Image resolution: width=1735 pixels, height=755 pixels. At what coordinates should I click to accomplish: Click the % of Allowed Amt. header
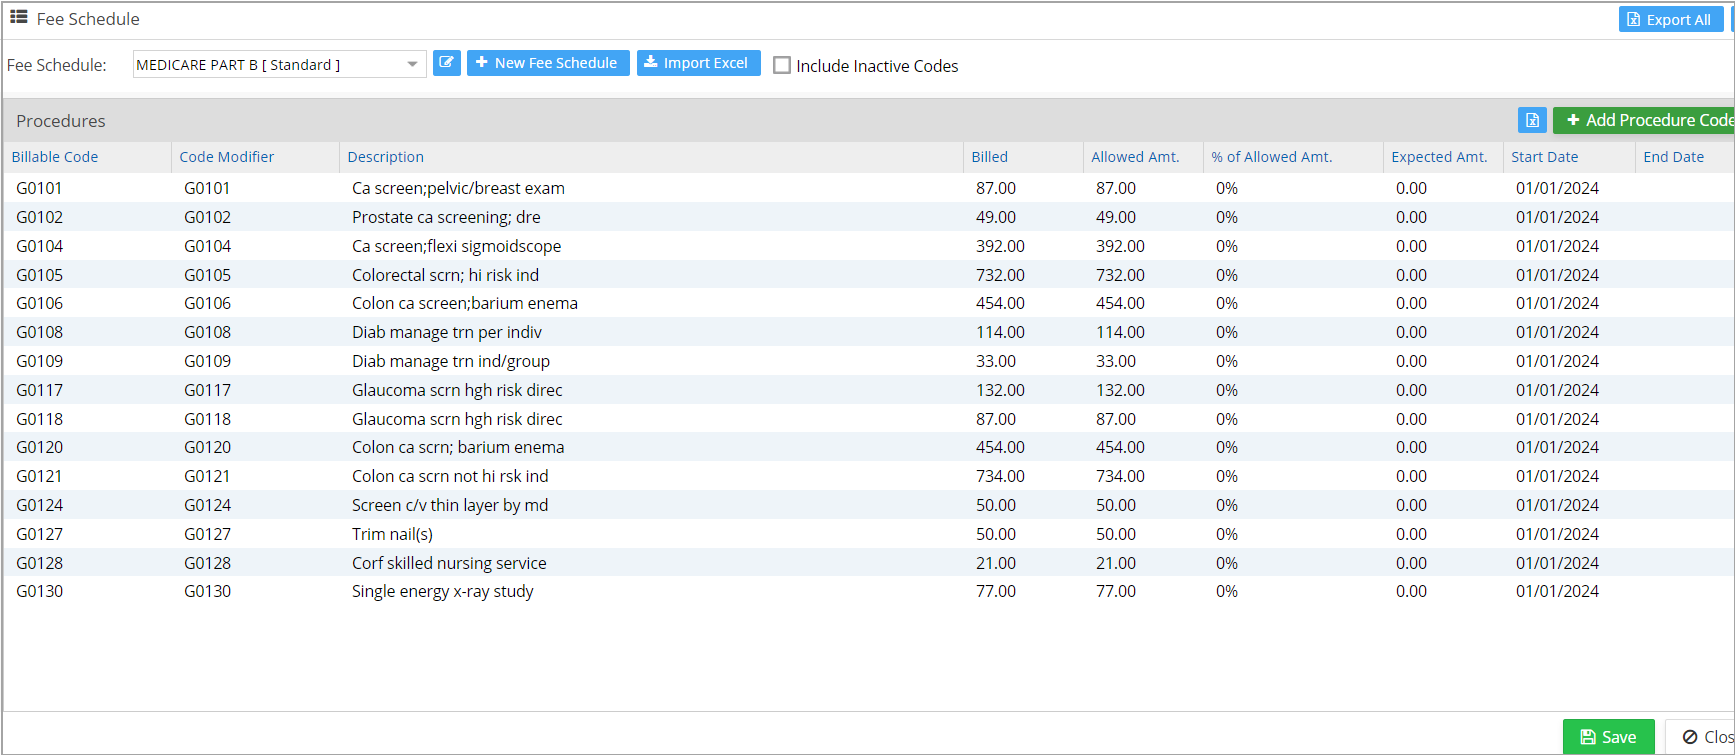point(1271,157)
